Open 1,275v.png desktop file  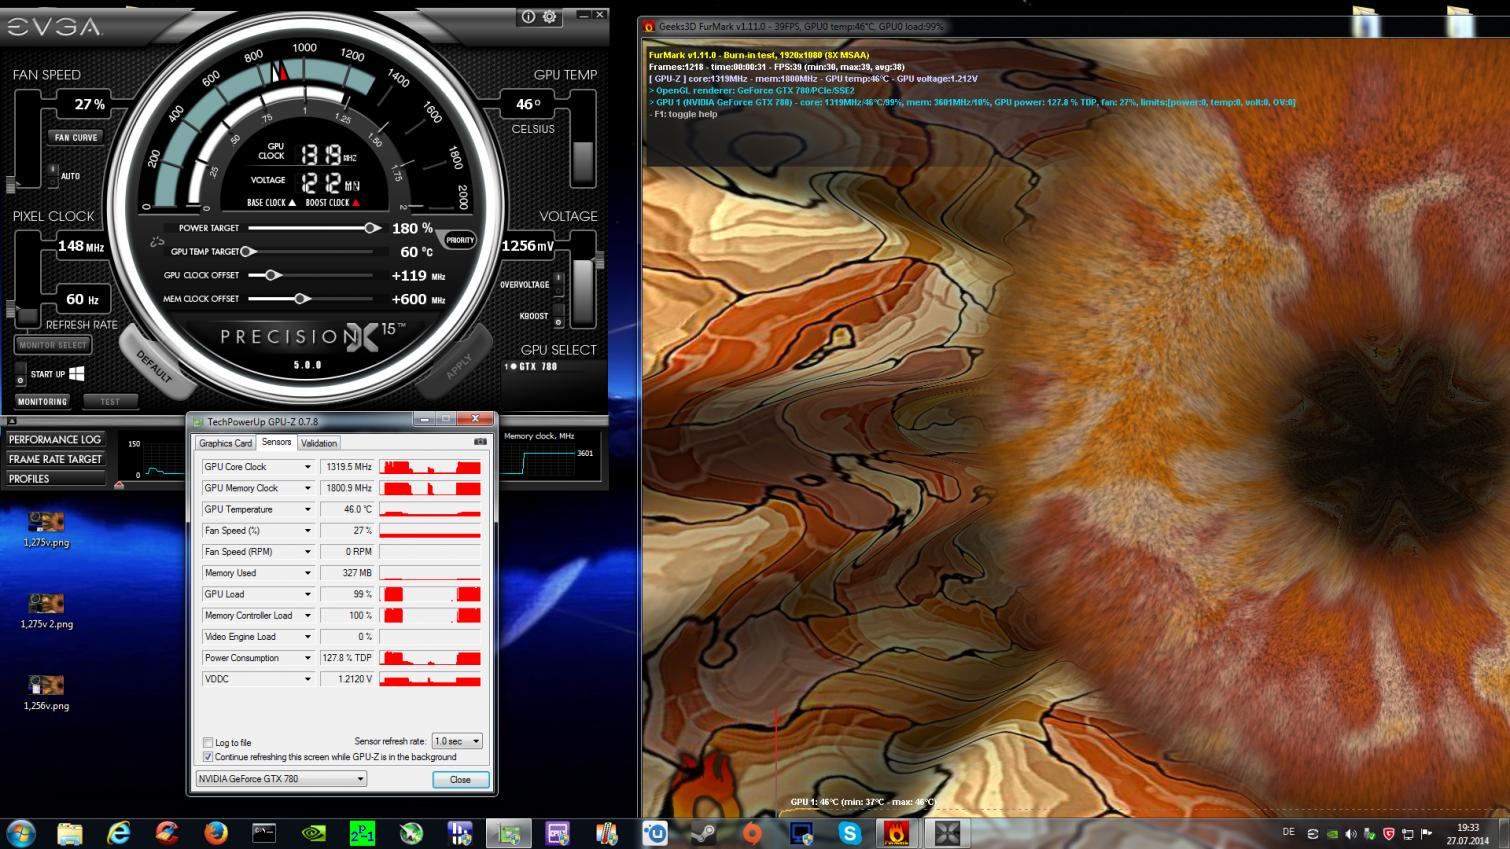tap(46, 529)
